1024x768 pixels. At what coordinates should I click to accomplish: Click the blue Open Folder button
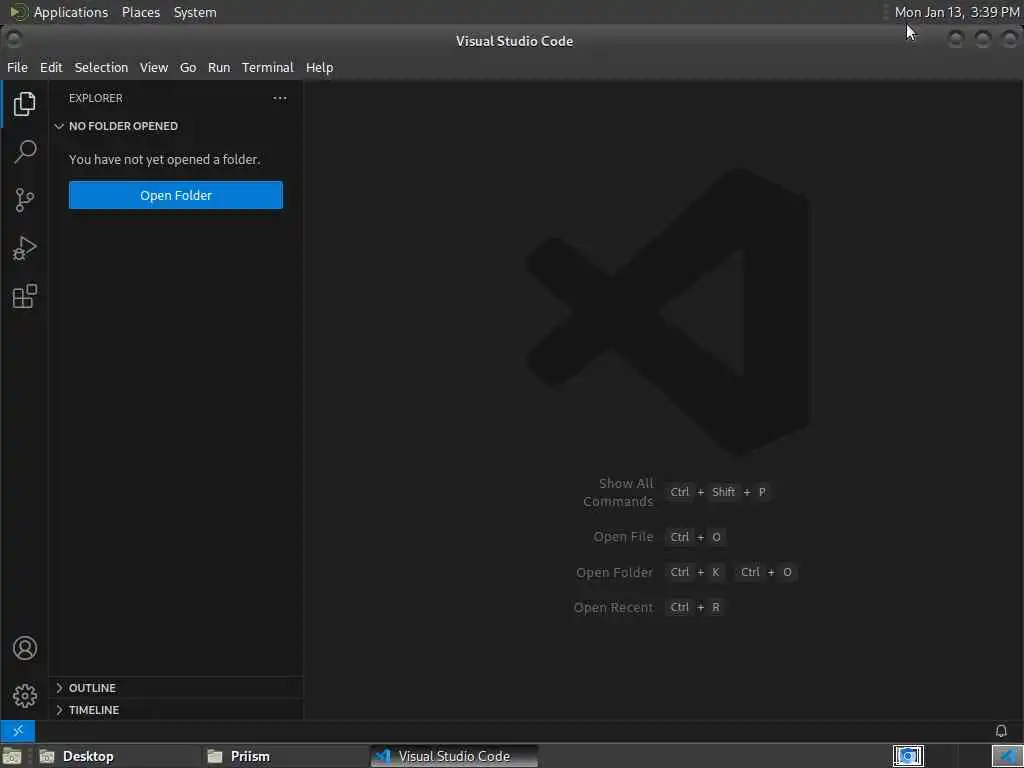click(x=176, y=195)
